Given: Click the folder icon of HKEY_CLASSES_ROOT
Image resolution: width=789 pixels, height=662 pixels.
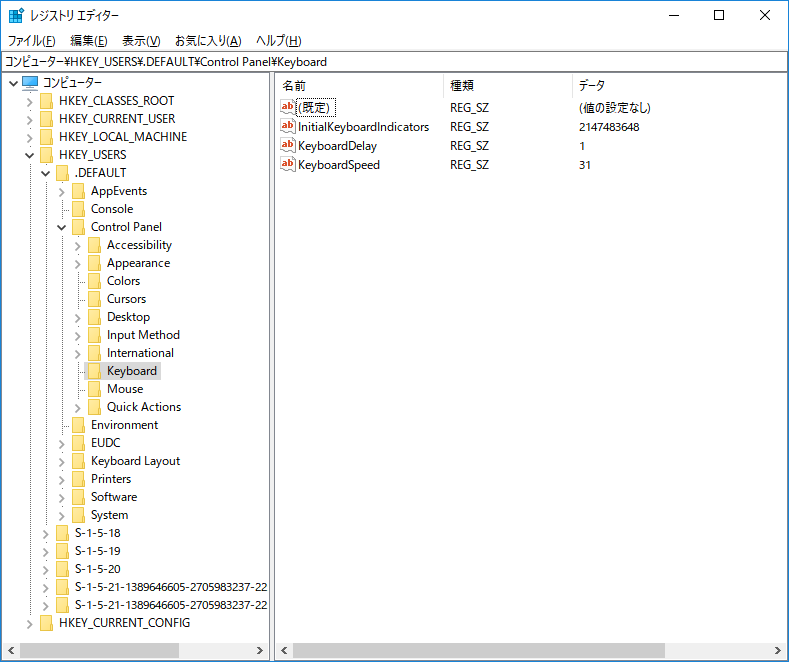Looking at the screenshot, I should (x=46, y=101).
